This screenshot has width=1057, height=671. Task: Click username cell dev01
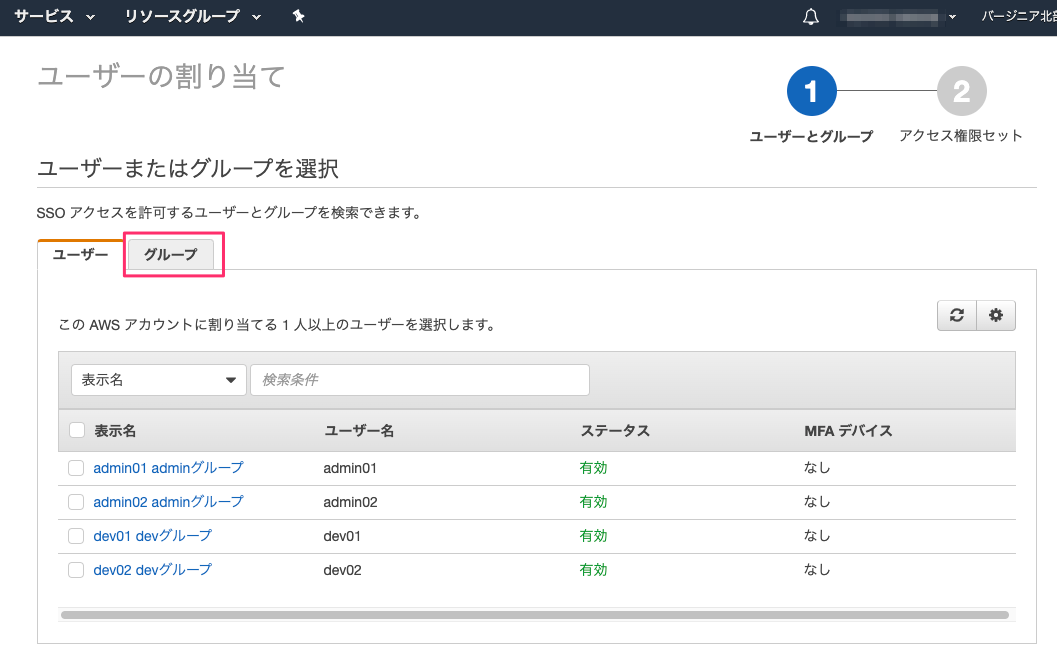click(x=342, y=536)
